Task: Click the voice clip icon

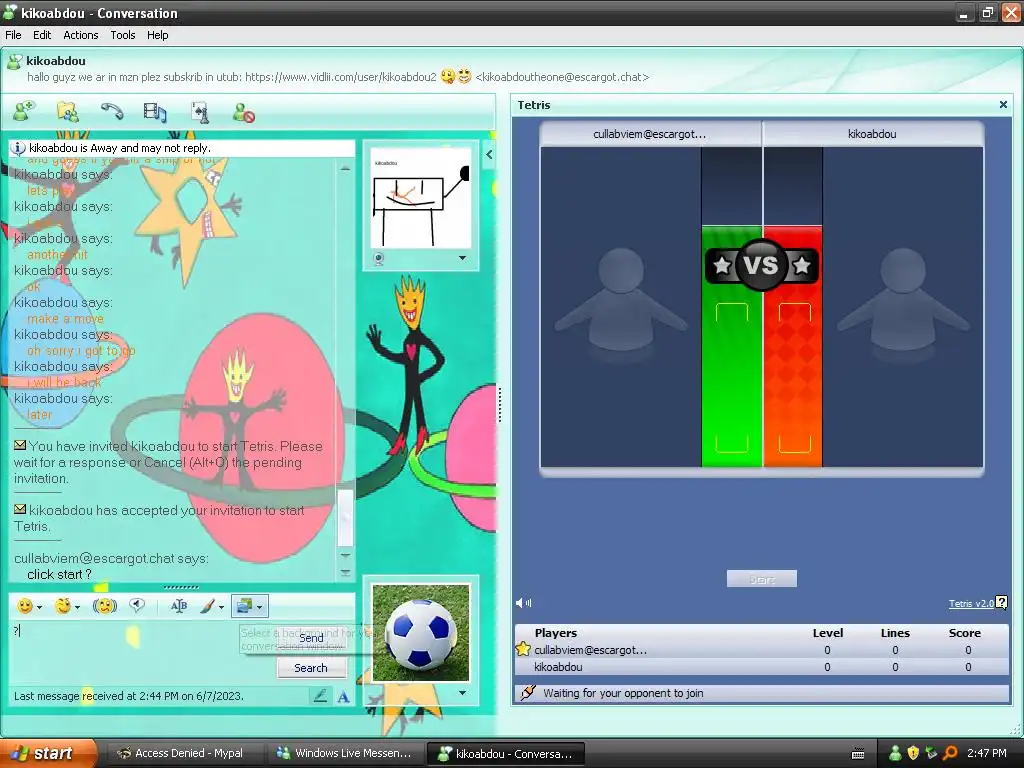Action: [136, 605]
